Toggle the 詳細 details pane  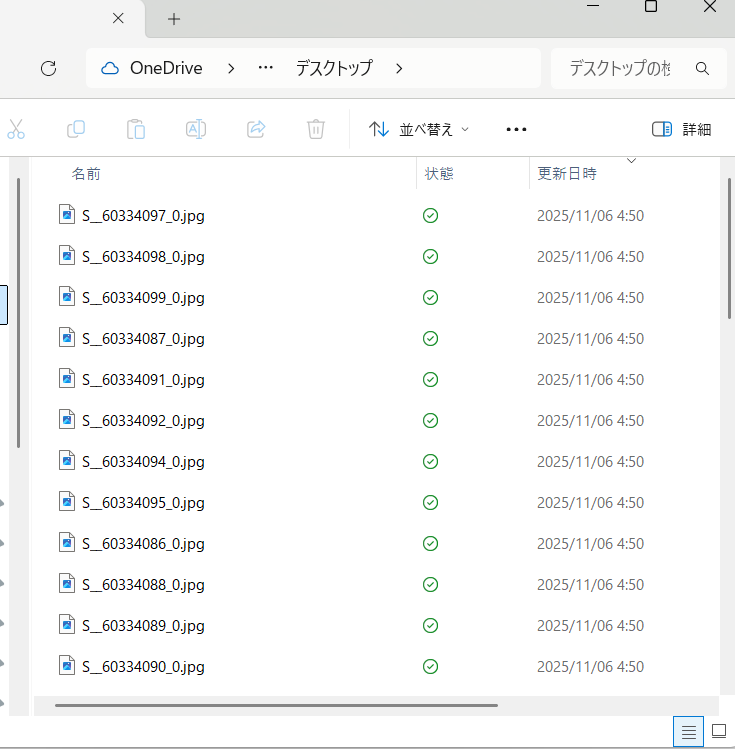point(681,129)
